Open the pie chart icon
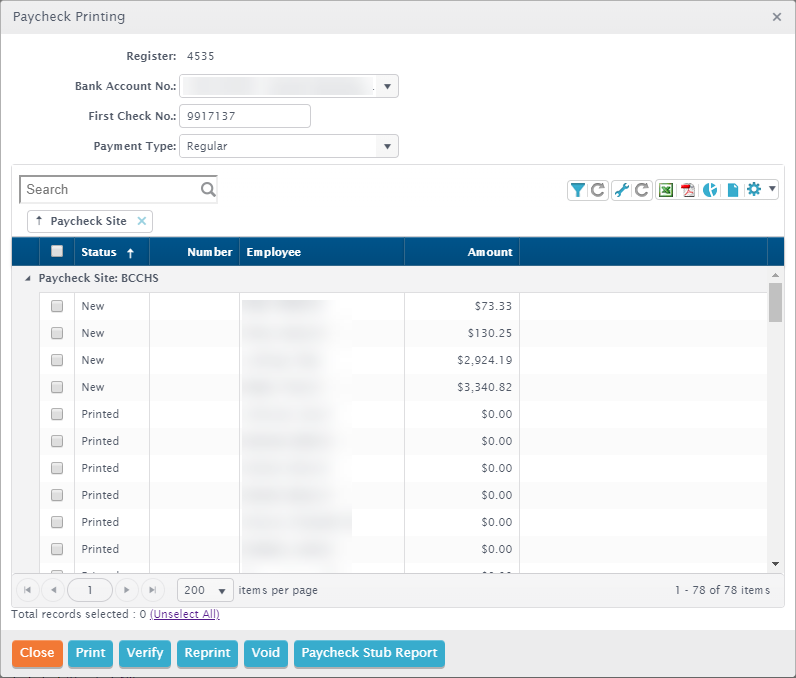 (x=710, y=190)
